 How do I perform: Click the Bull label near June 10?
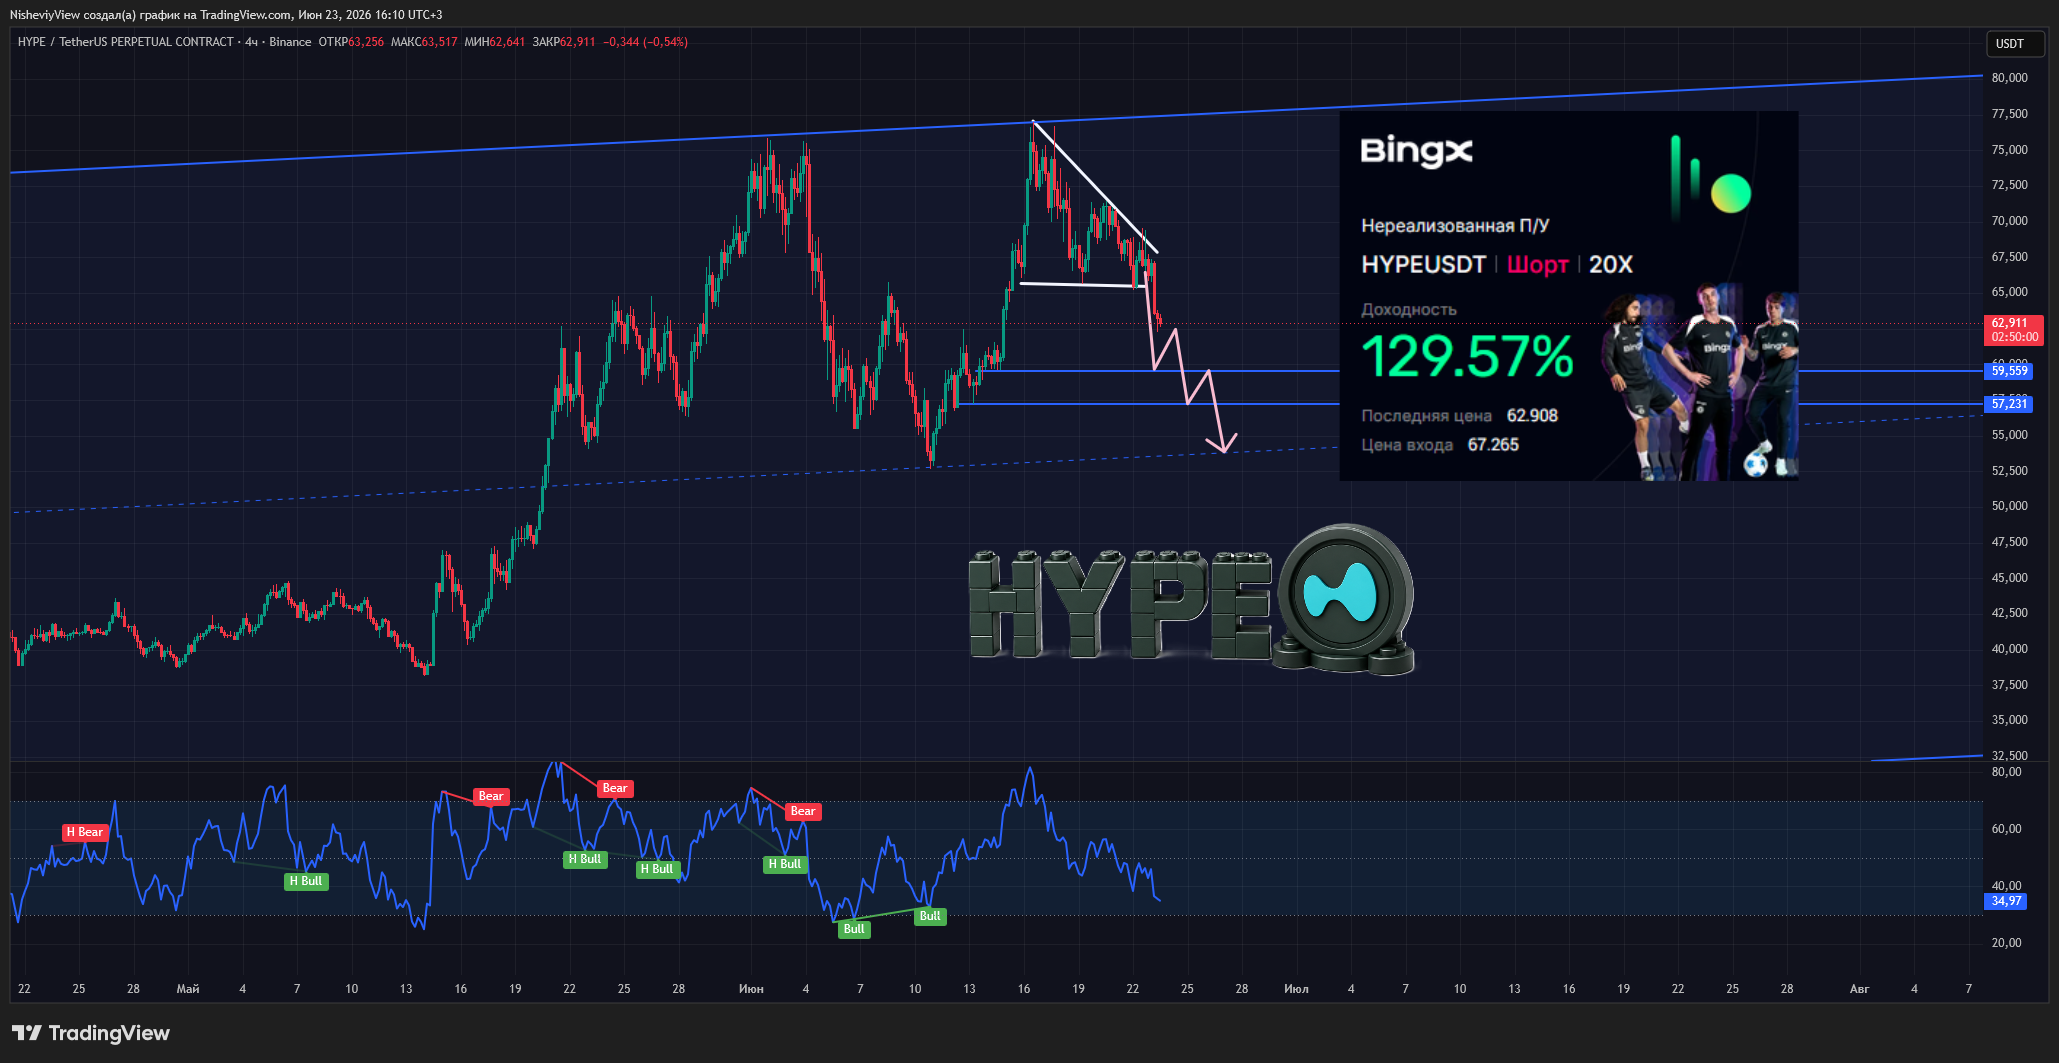pyautogui.click(x=930, y=916)
